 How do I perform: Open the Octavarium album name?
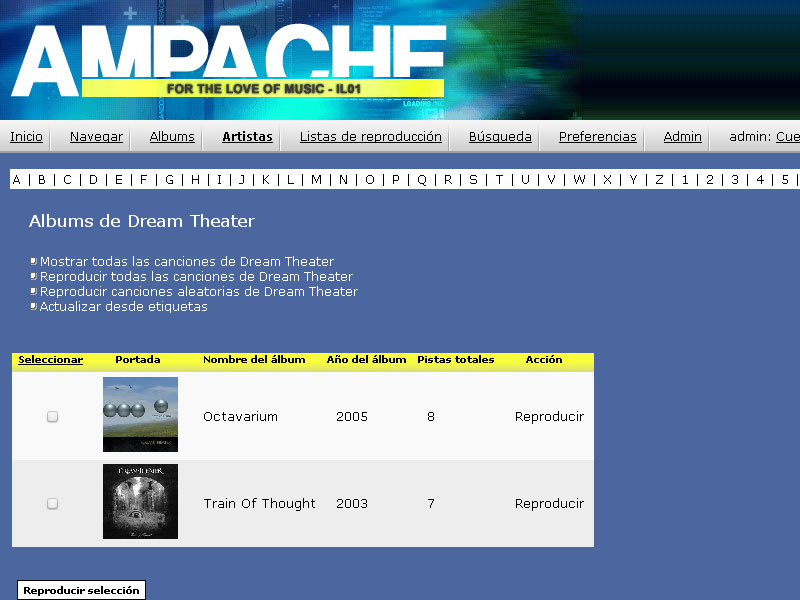click(x=240, y=416)
